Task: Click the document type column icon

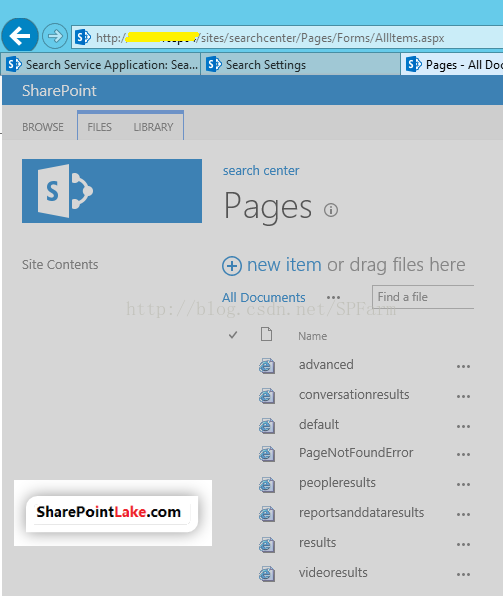Action: tap(266, 334)
